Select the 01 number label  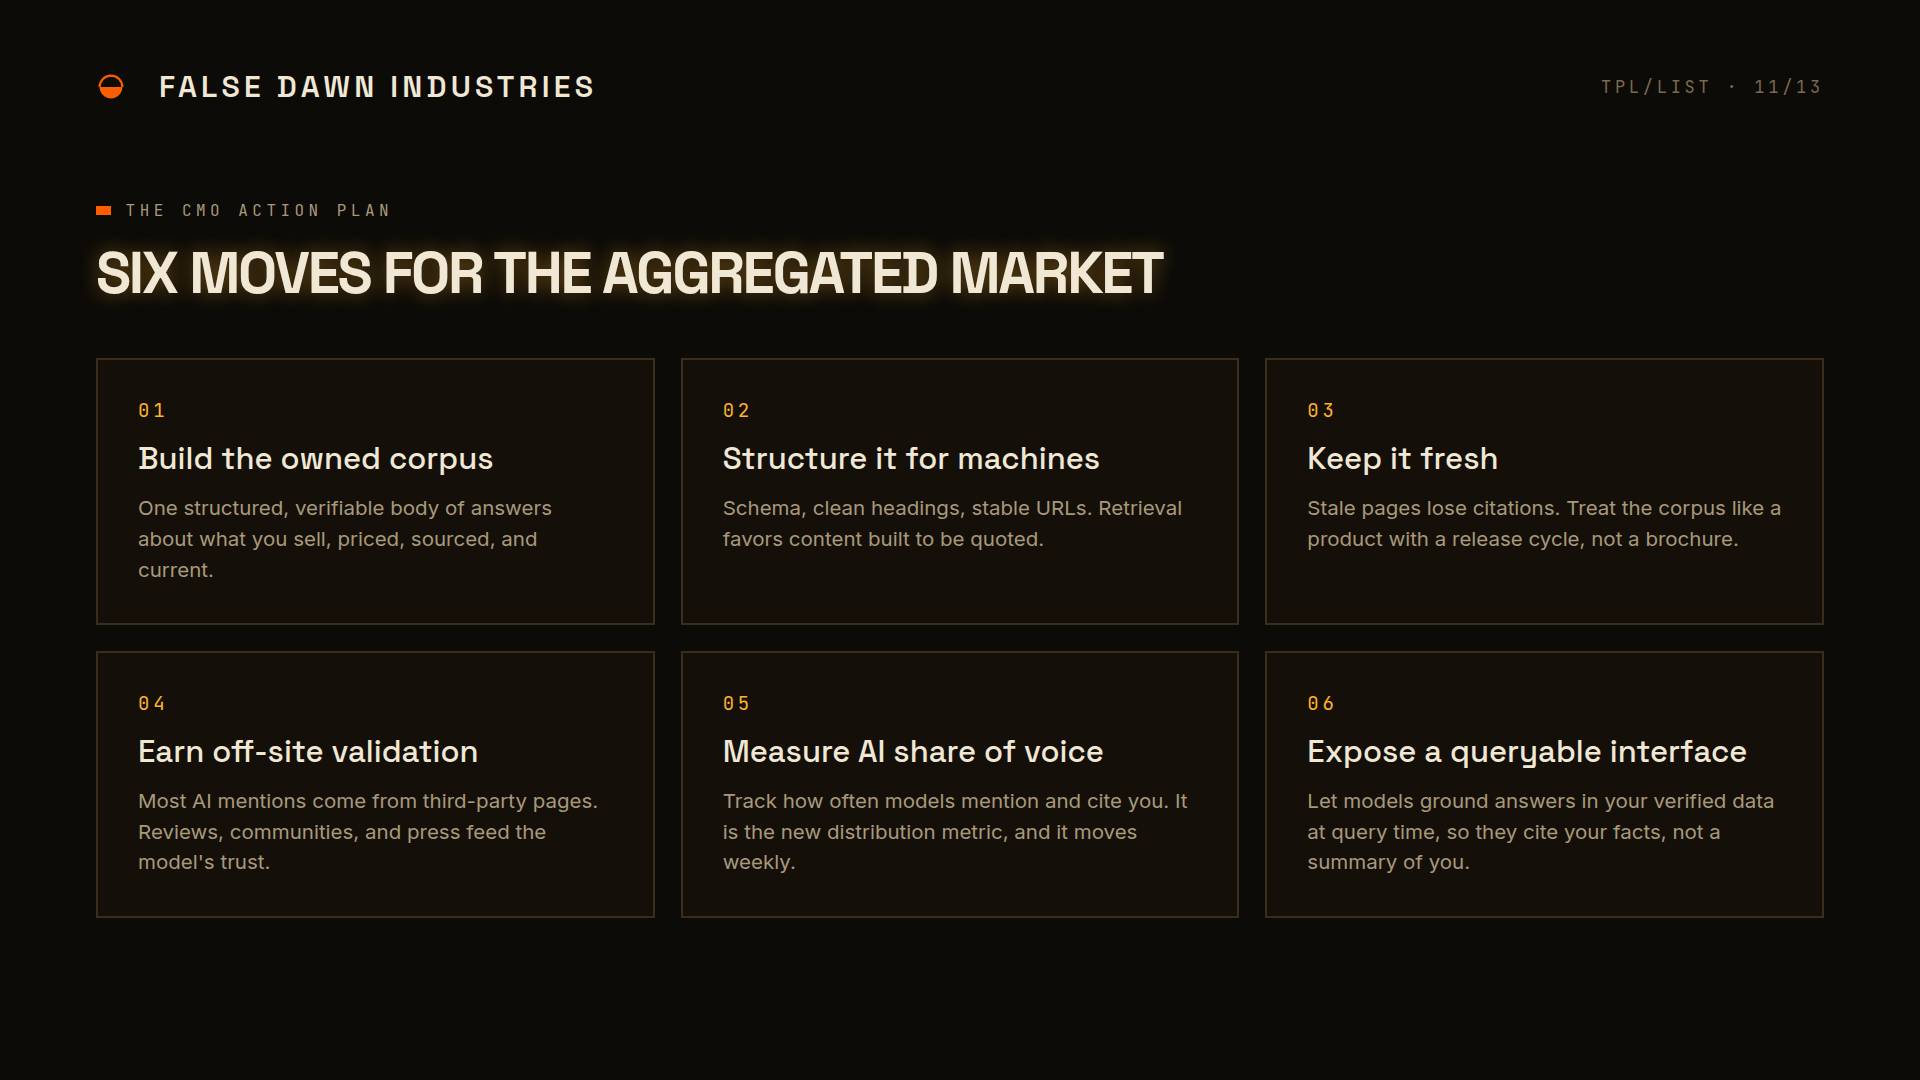tap(152, 410)
